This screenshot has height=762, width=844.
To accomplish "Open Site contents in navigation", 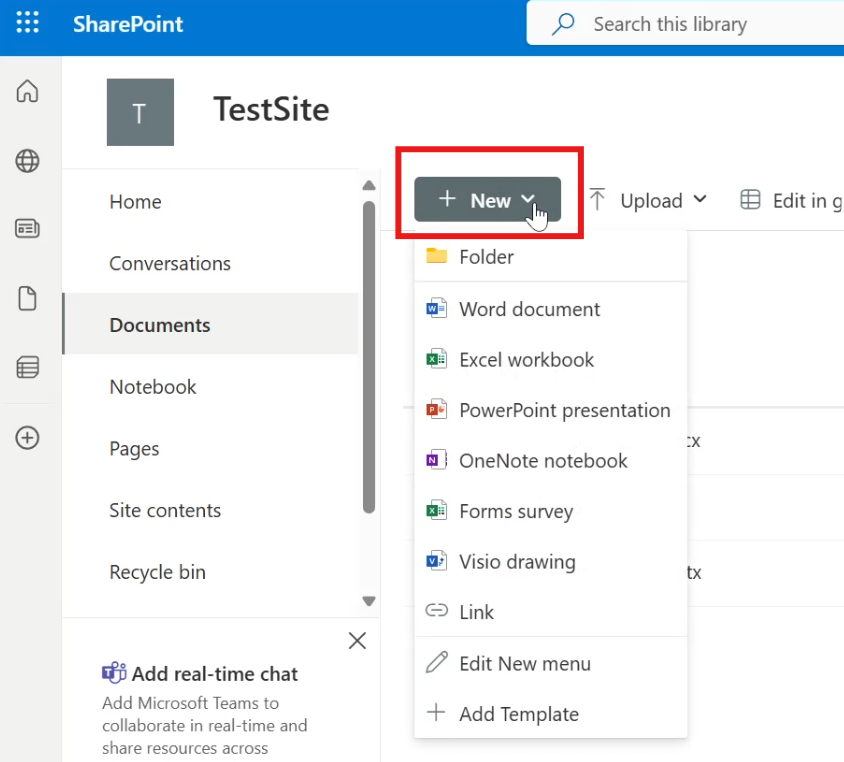I will tap(211, 510).
